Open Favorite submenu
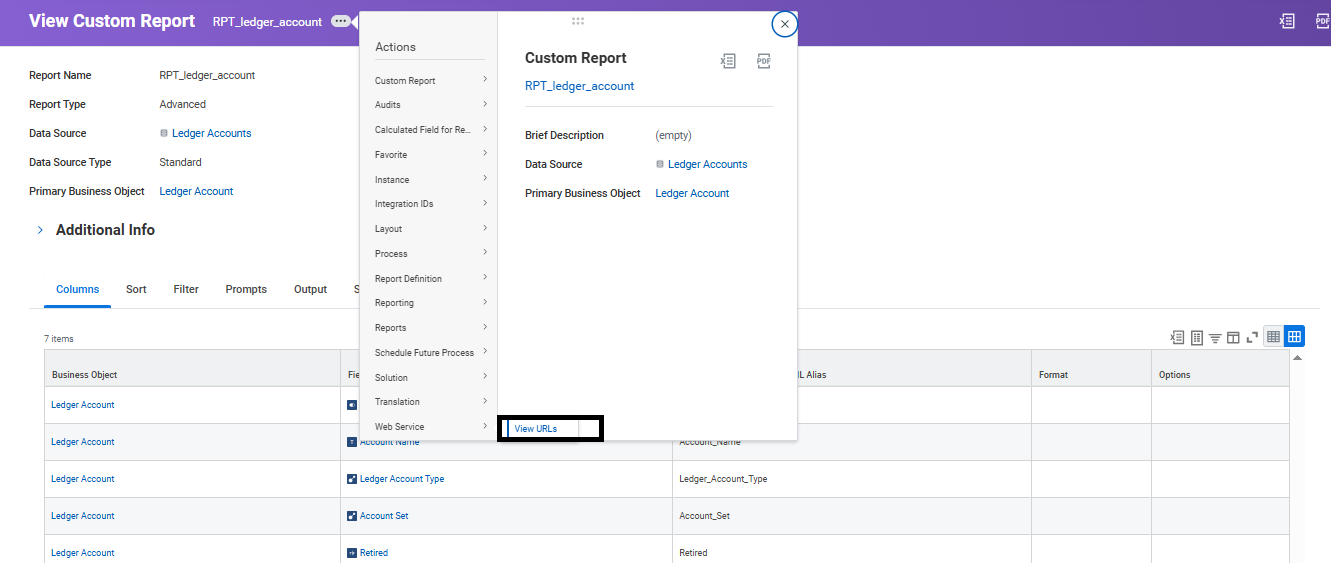Image resolution: width=1331 pixels, height=563 pixels. point(431,155)
